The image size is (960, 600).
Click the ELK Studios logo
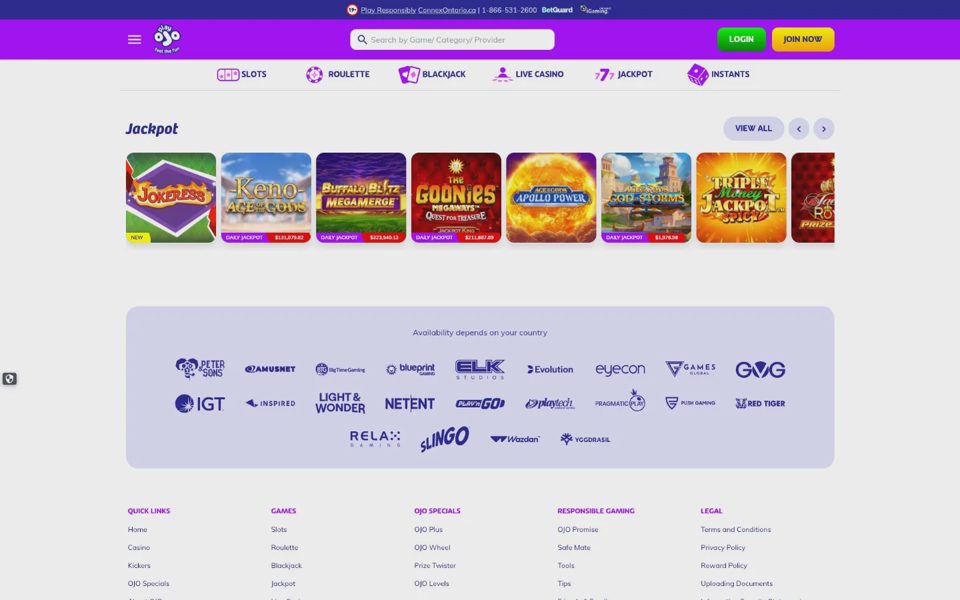pyautogui.click(x=480, y=369)
